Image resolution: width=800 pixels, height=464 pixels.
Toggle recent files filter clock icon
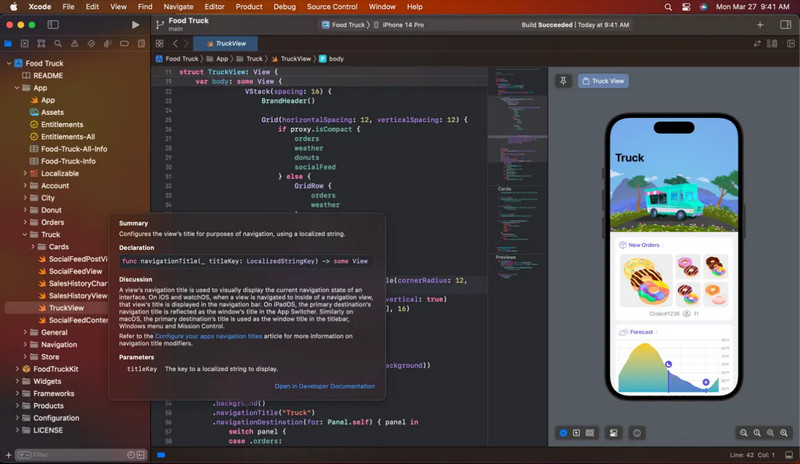click(131, 455)
